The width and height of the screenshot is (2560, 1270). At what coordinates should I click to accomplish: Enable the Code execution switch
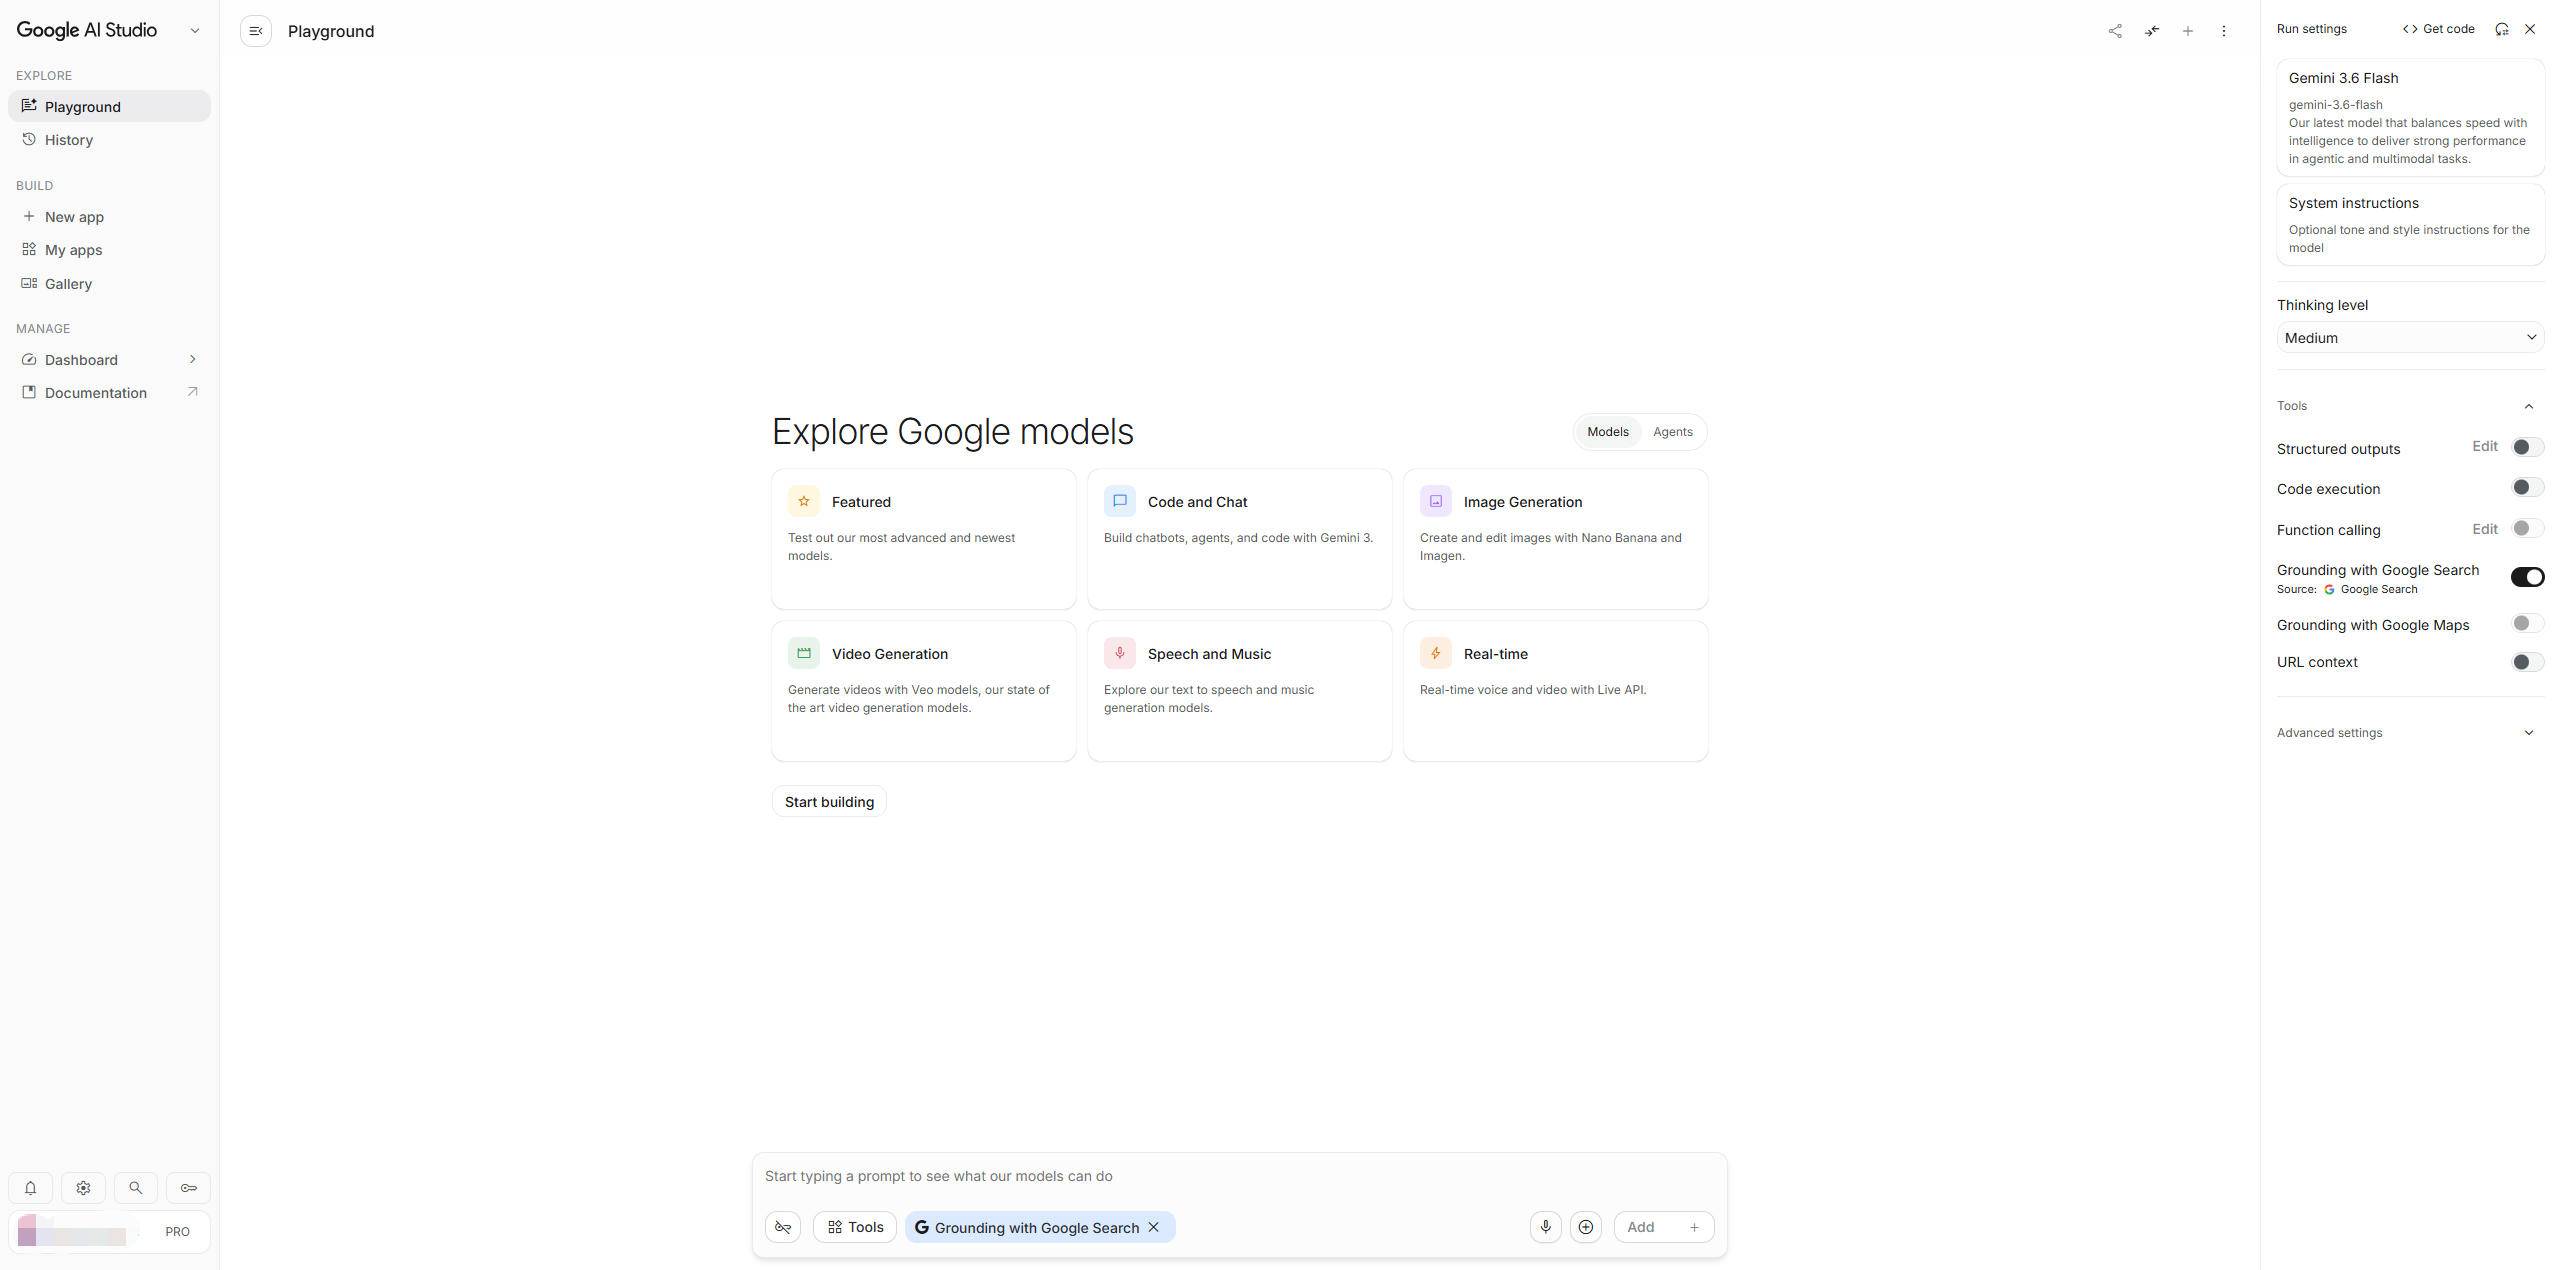tap(2526, 488)
